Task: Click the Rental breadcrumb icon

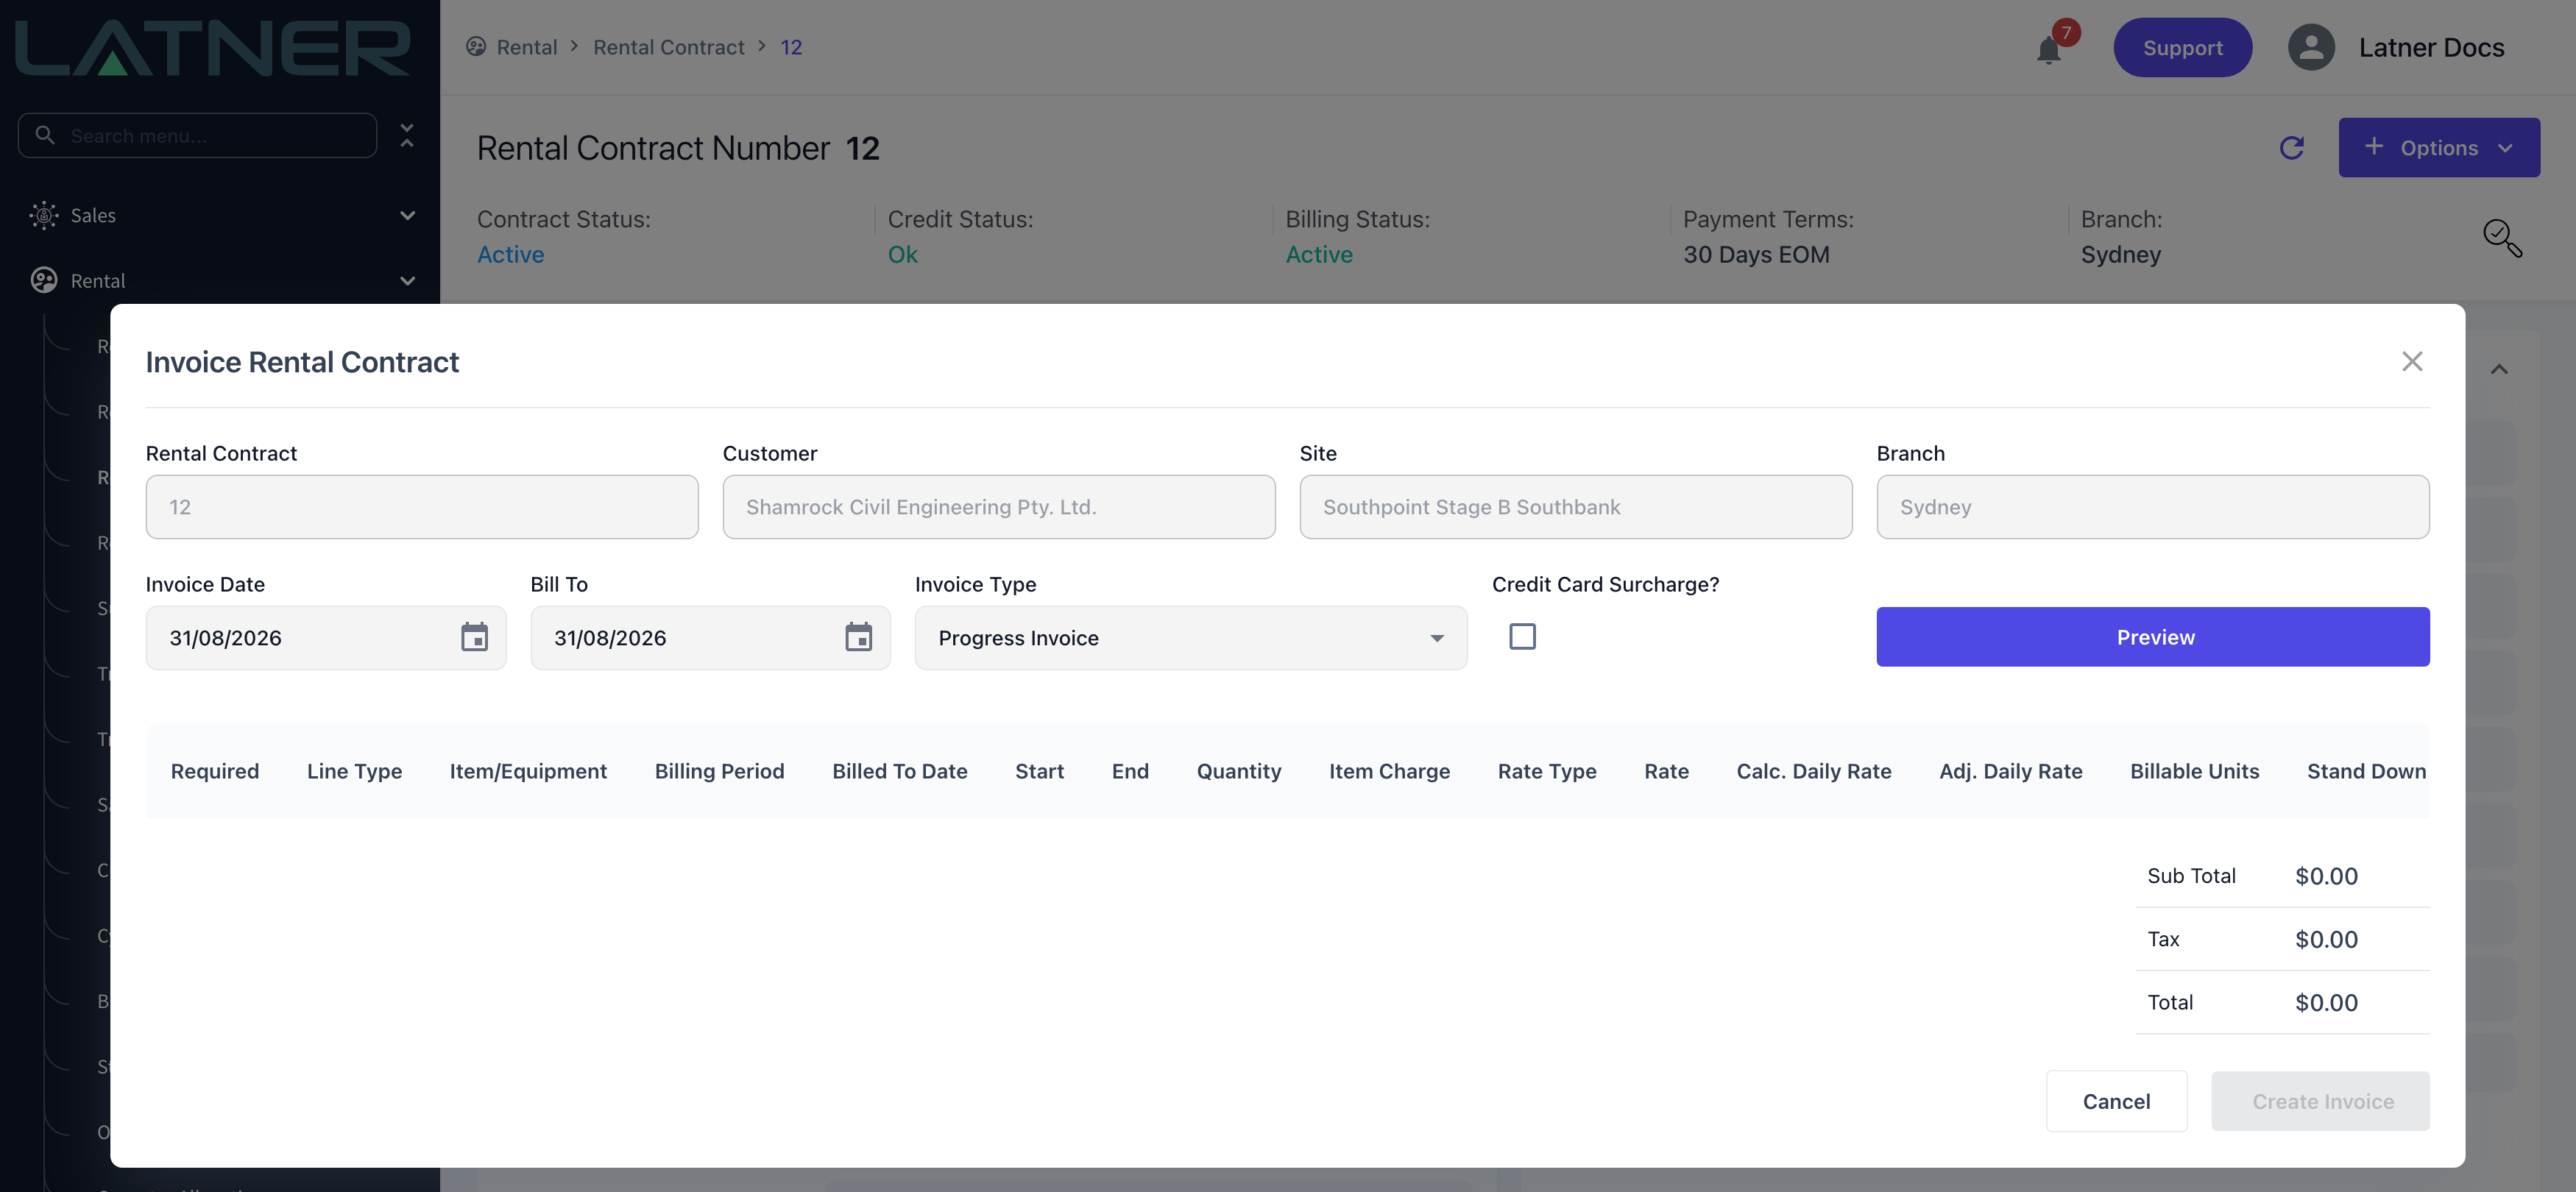Action: 476,47
